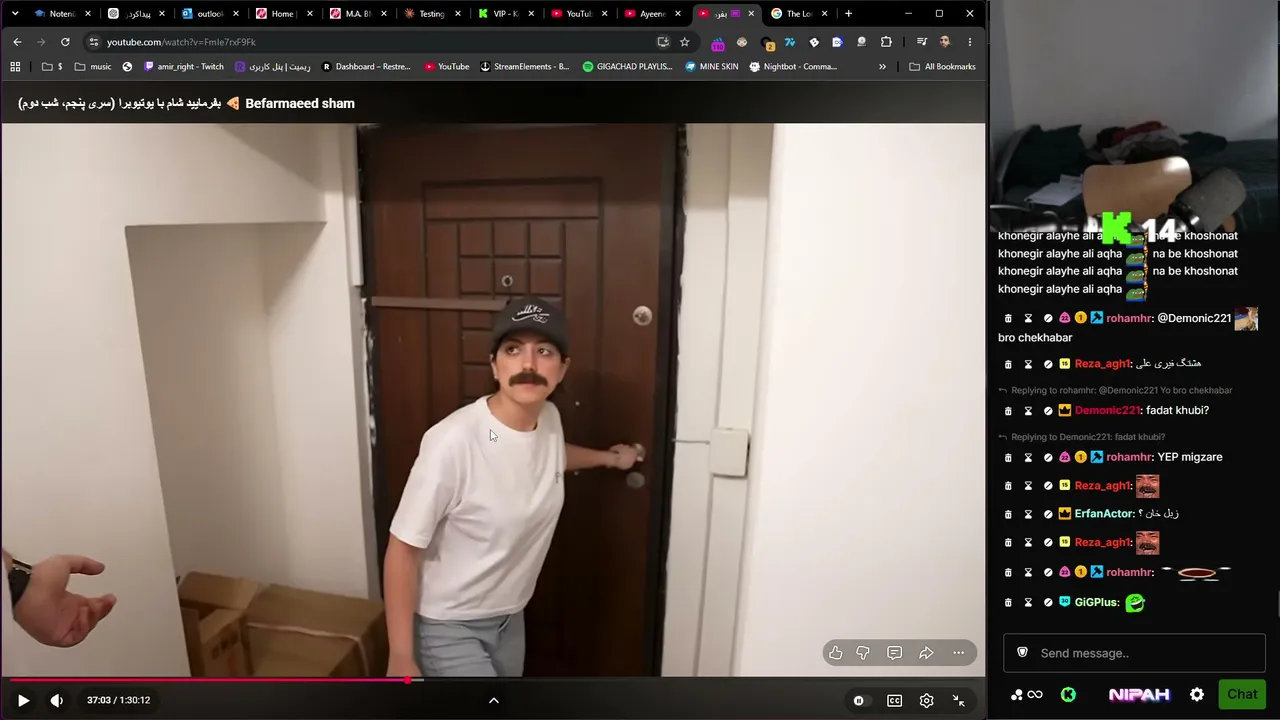The image size is (1280, 720).
Task: Open the Extensions puzzle icon
Action: coord(886,42)
